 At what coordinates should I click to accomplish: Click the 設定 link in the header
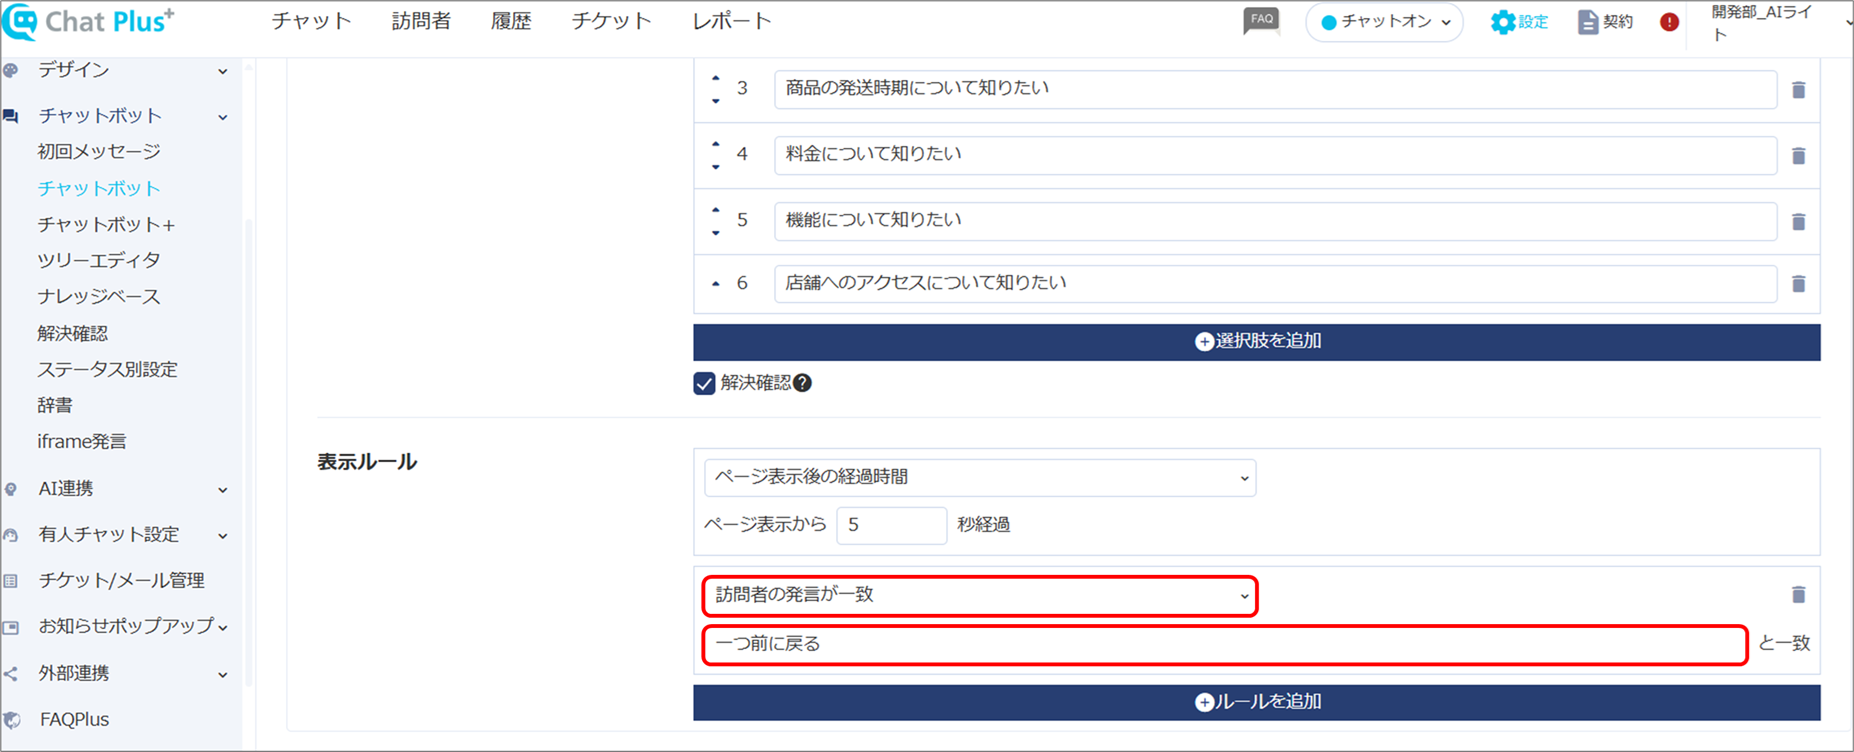(x=1533, y=22)
